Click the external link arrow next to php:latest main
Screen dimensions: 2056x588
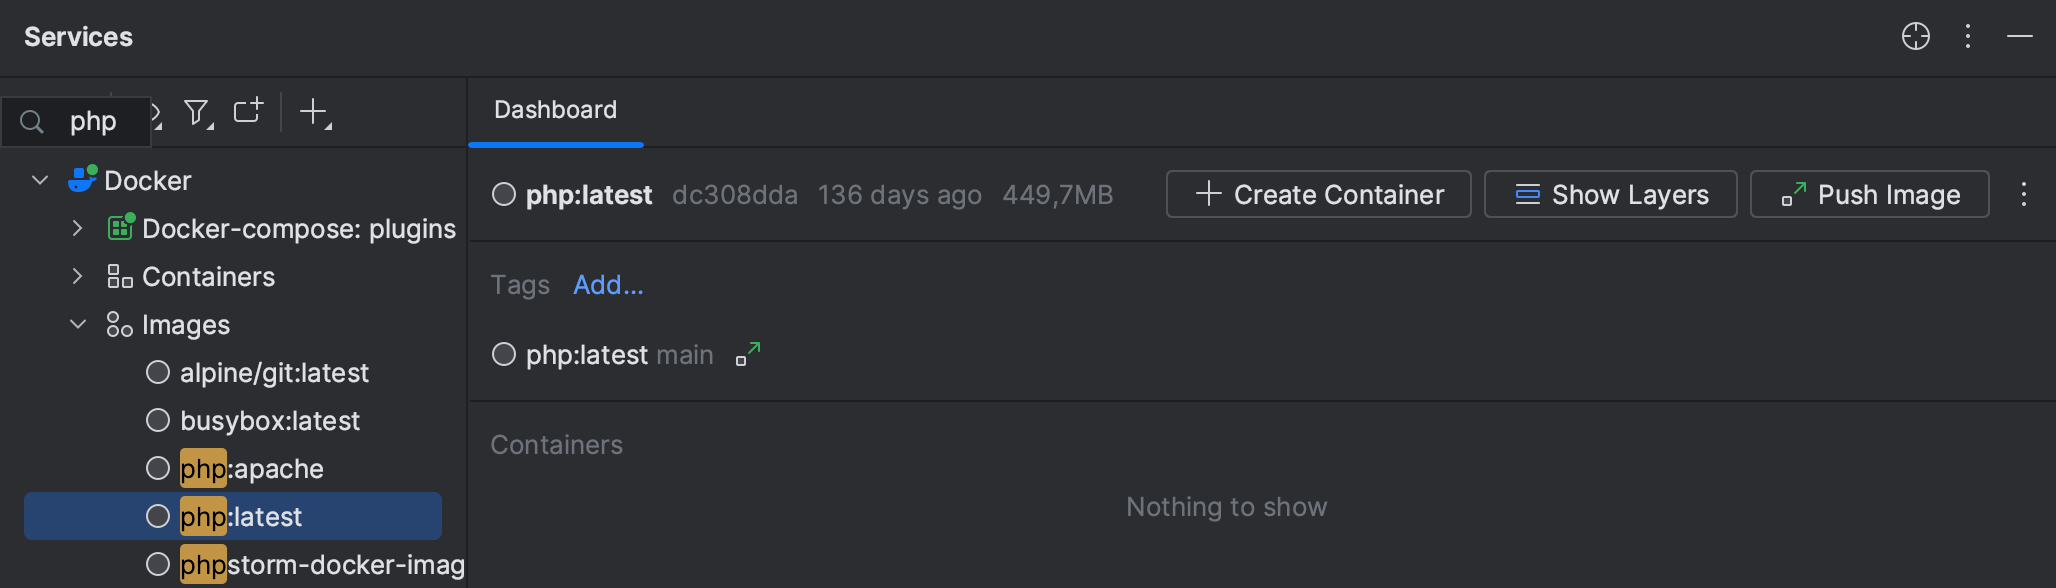point(746,353)
